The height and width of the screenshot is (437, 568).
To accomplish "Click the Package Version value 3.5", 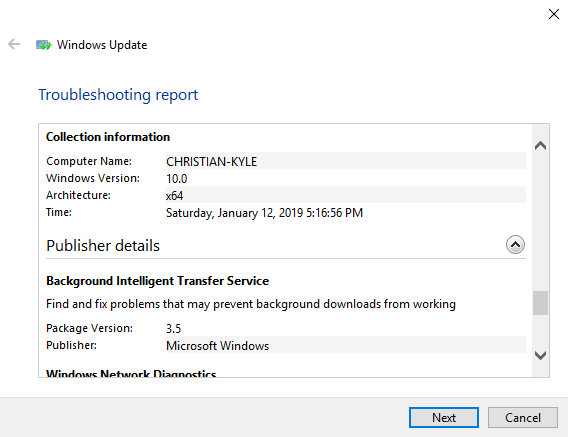I will tap(173, 329).
